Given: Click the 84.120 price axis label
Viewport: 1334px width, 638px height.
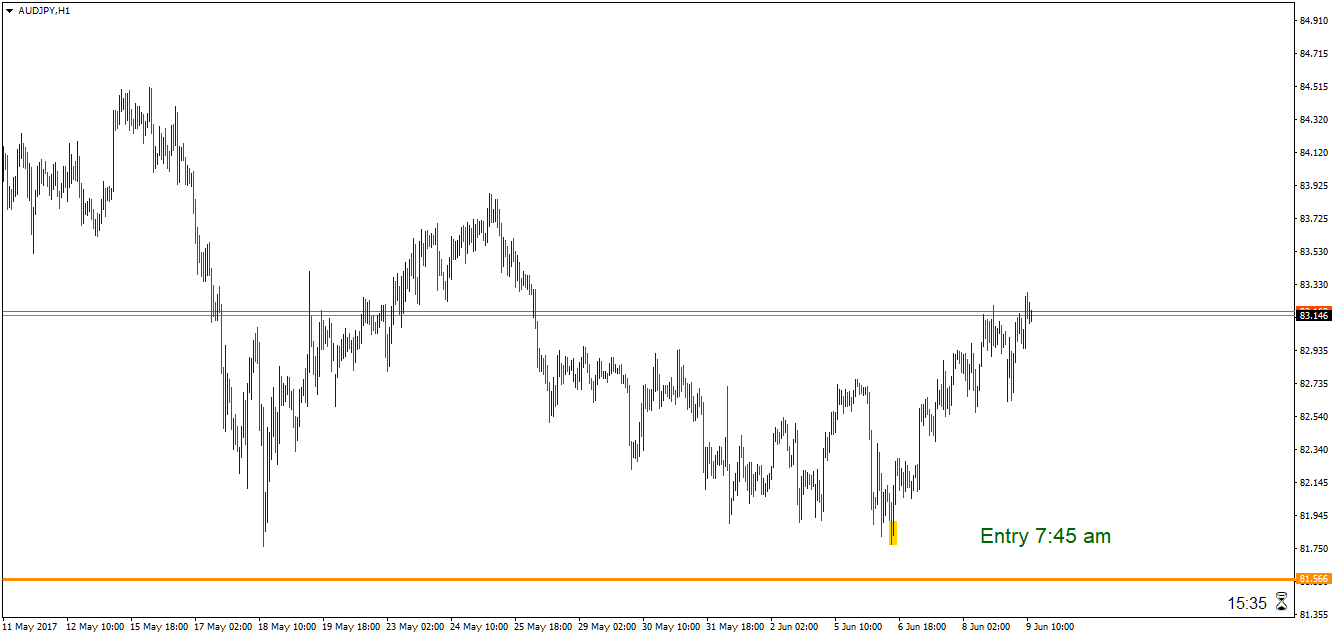Looking at the screenshot, I should (1313, 152).
